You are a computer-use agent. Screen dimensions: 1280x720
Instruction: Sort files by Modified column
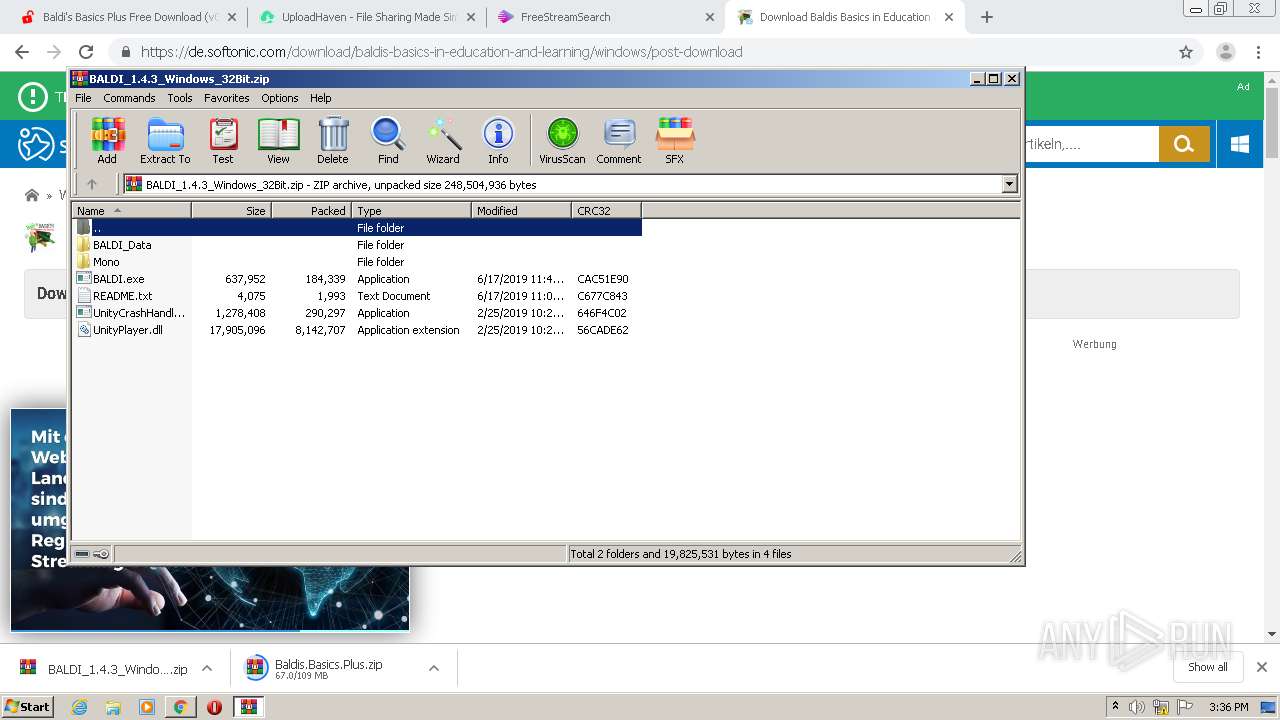521,210
